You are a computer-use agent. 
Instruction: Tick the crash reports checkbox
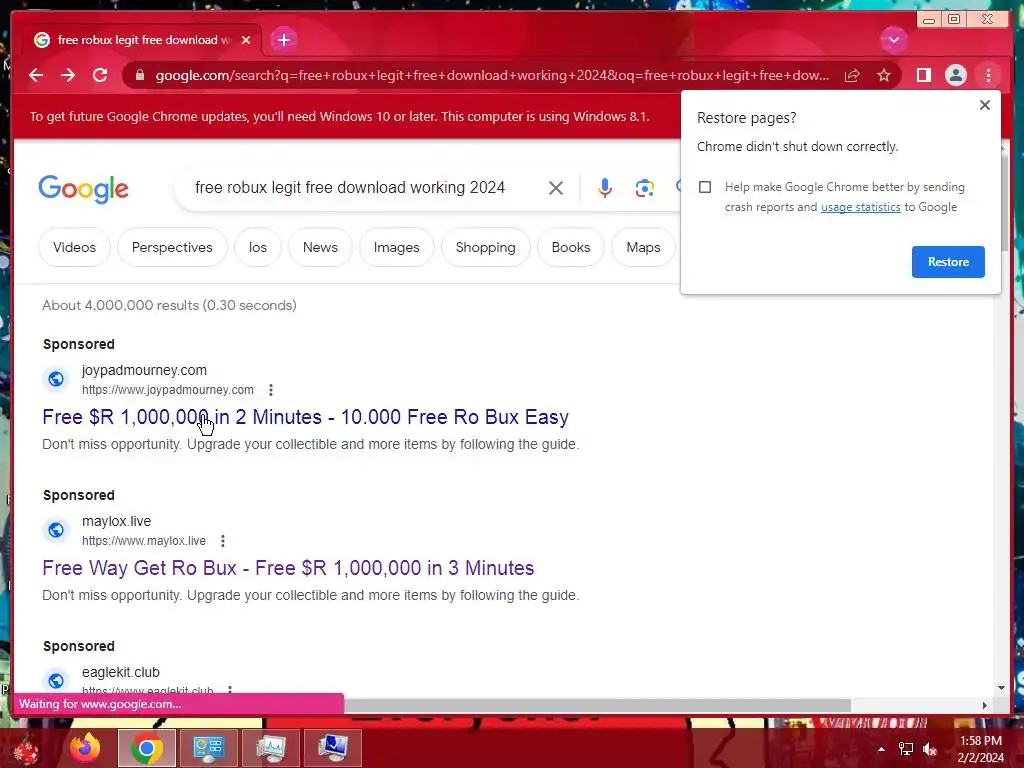click(x=705, y=187)
